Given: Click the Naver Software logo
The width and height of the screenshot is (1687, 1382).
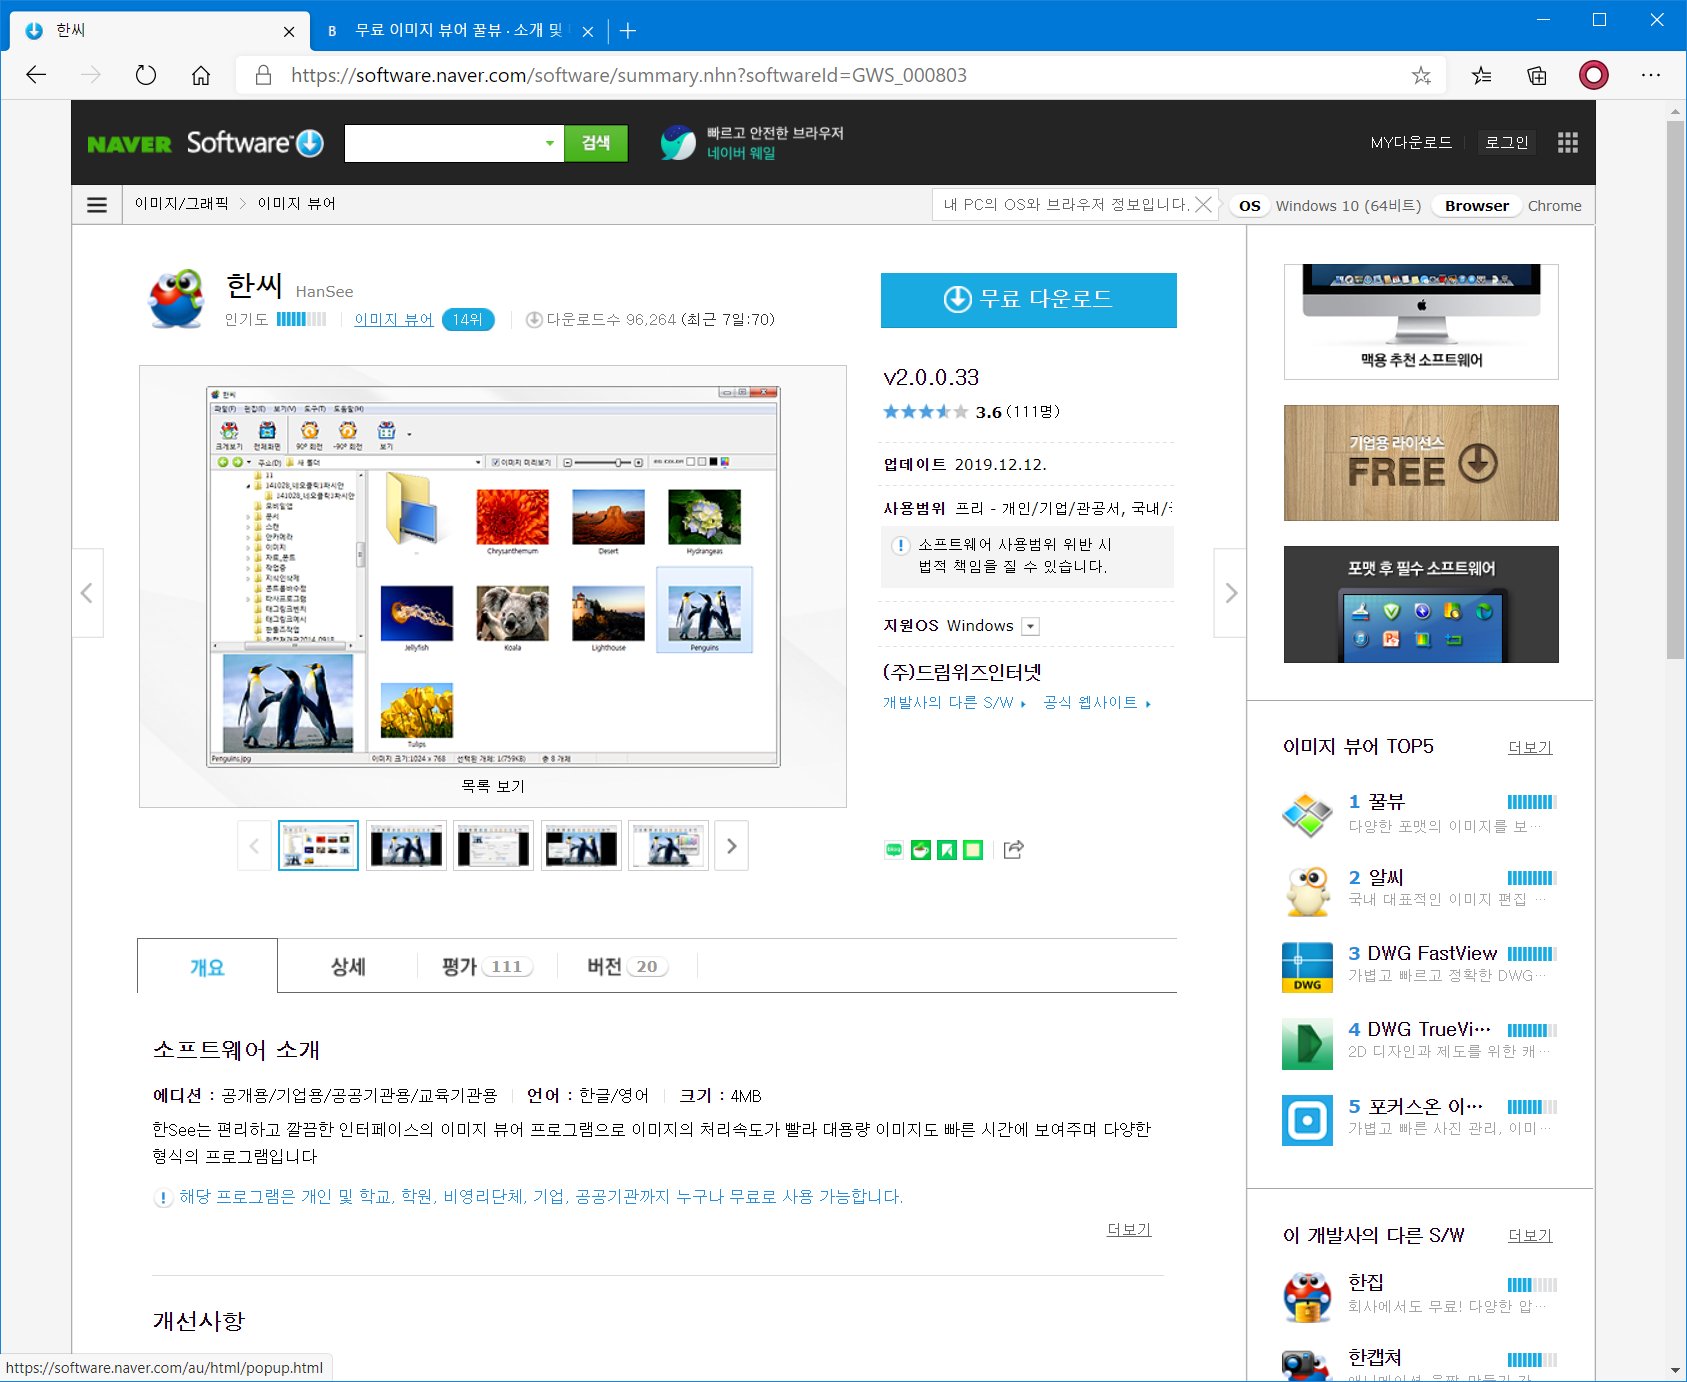Looking at the screenshot, I should pyautogui.click(x=205, y=143).
